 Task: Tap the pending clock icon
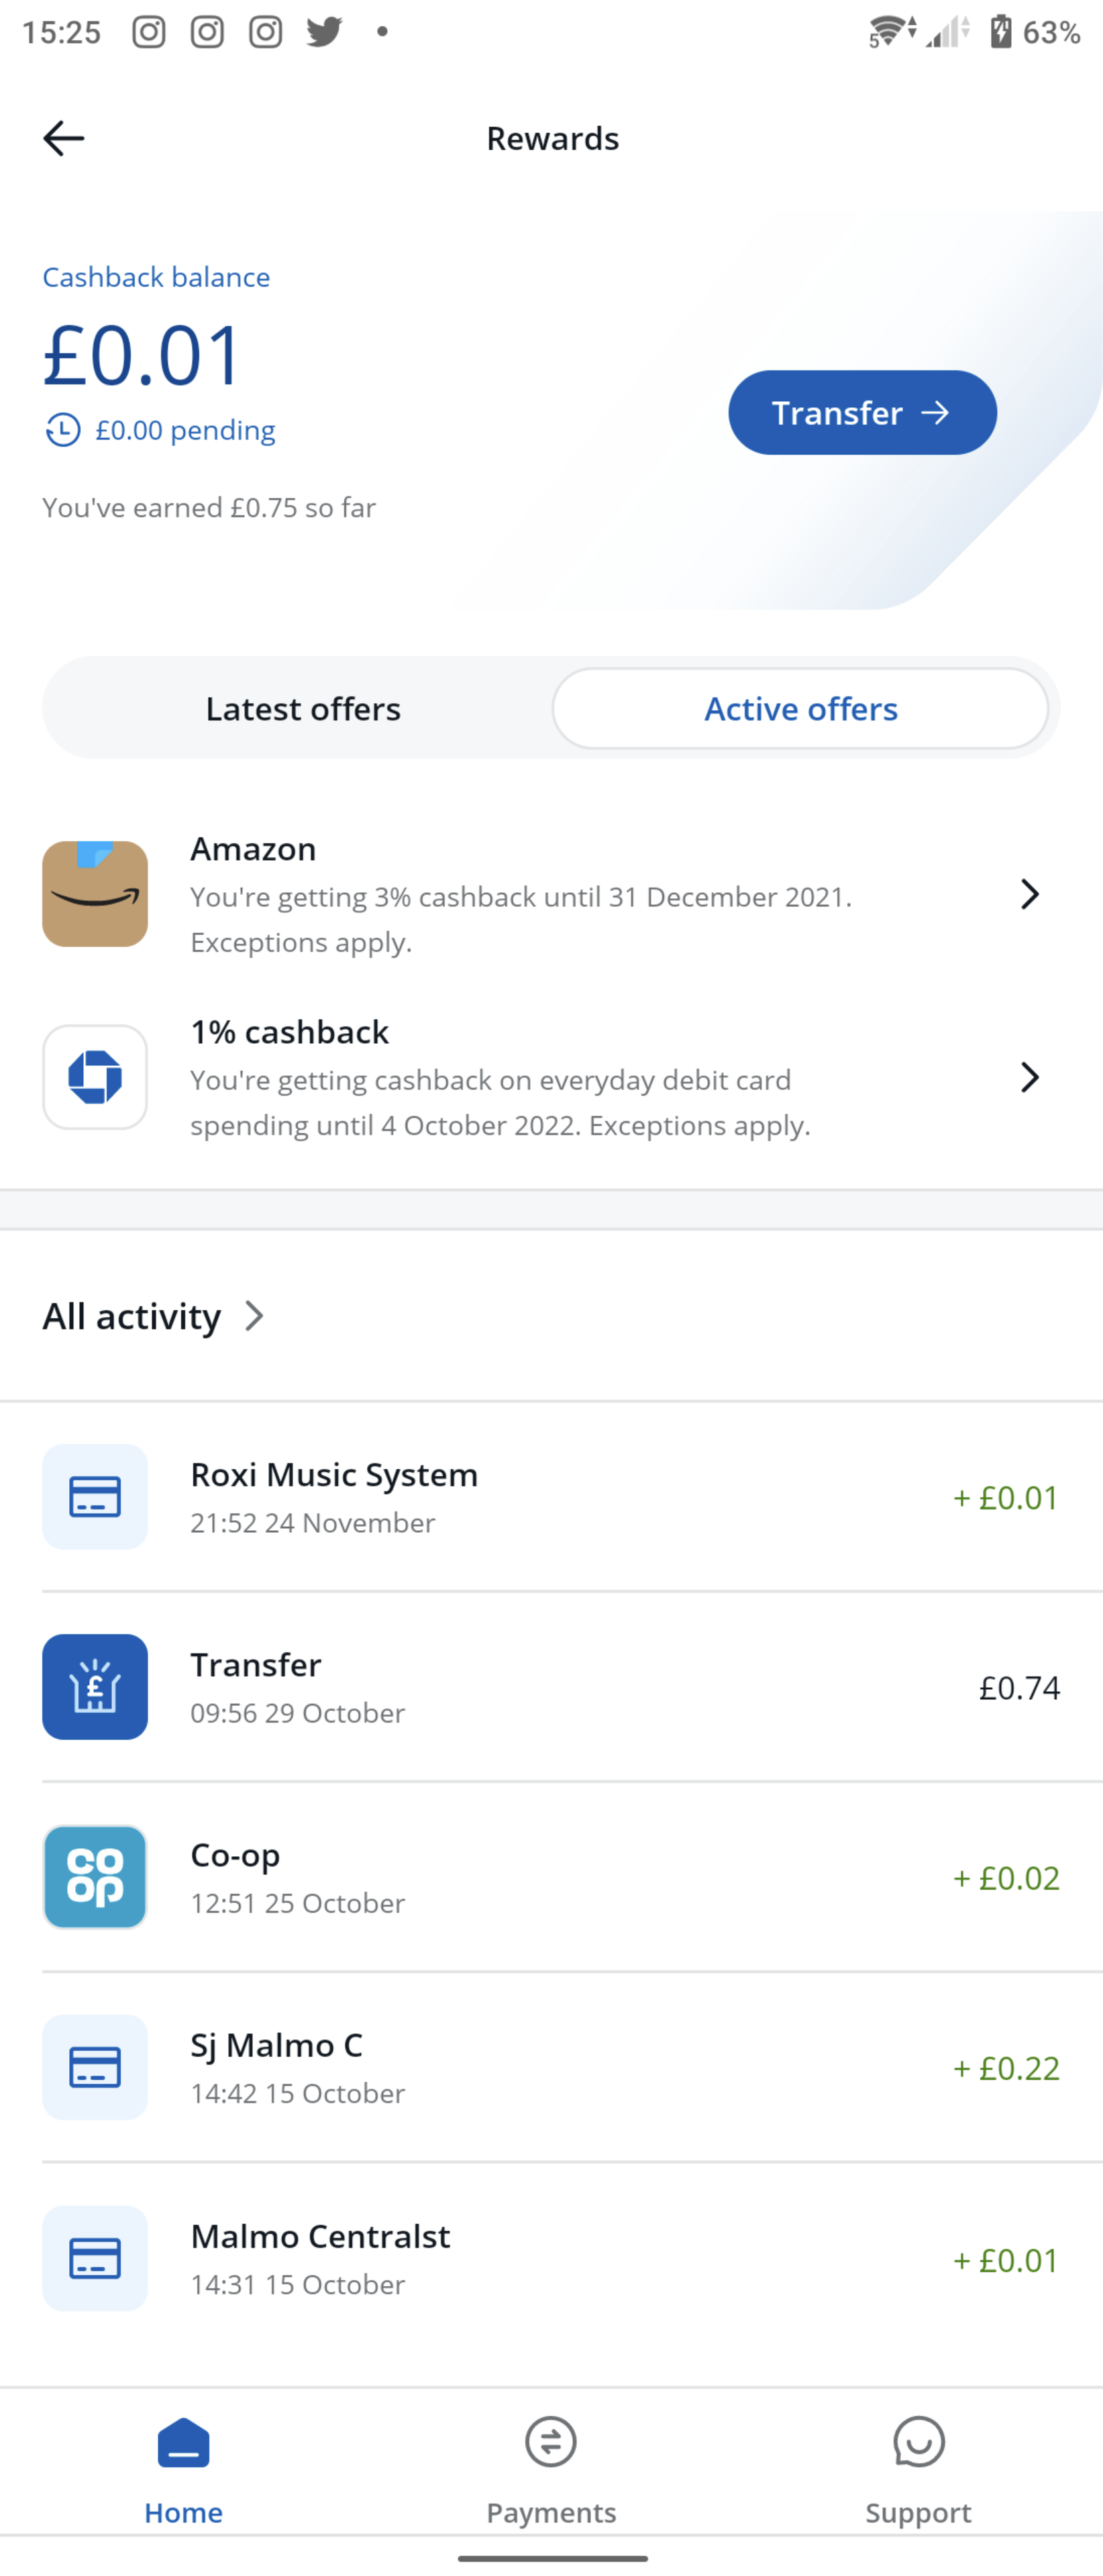point(63,430)
